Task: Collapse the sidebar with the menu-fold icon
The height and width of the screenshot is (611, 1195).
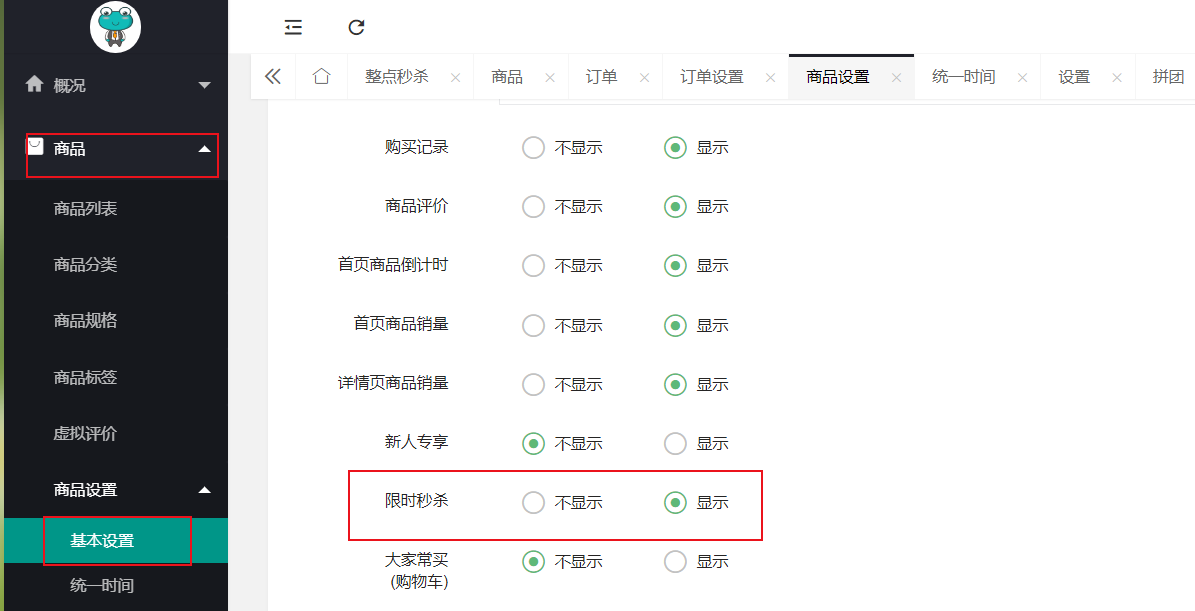Action: click(x=293, y=27)
